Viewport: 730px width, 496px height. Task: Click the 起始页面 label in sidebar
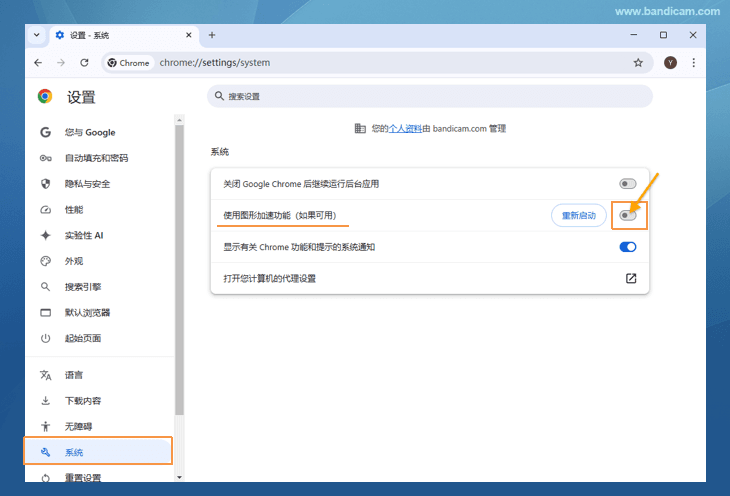click(x=83, y=338)
